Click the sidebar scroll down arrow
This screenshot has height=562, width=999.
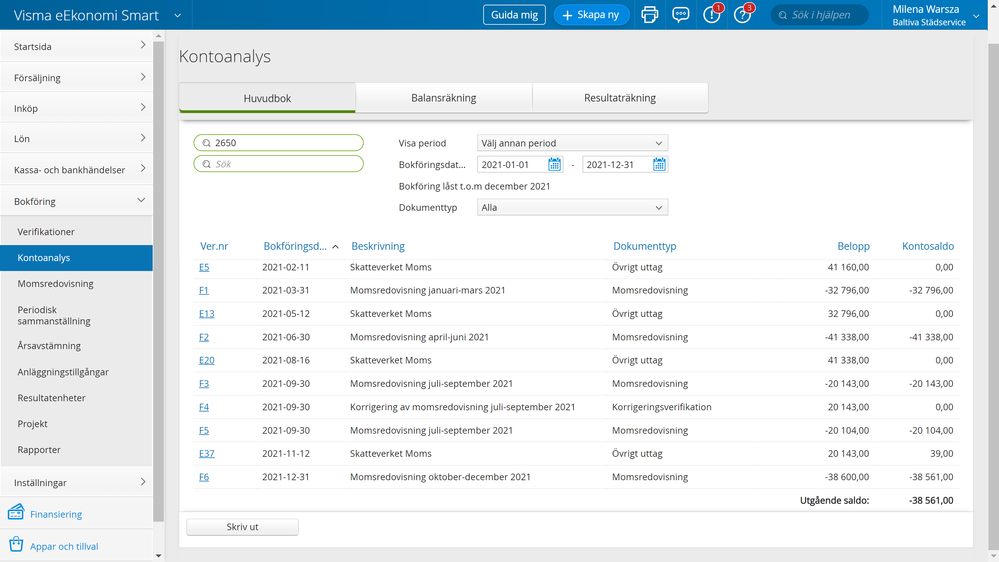159,556
